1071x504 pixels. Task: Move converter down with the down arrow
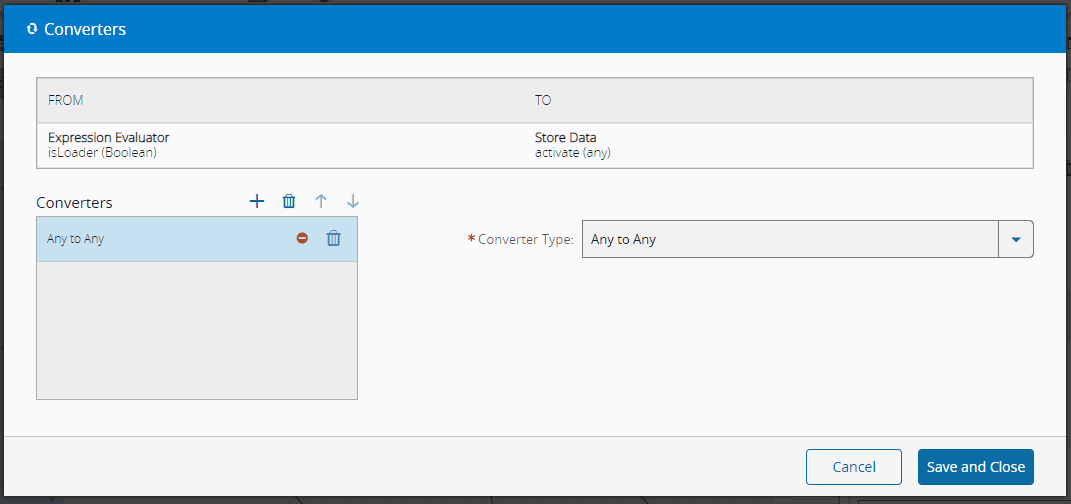352,201
